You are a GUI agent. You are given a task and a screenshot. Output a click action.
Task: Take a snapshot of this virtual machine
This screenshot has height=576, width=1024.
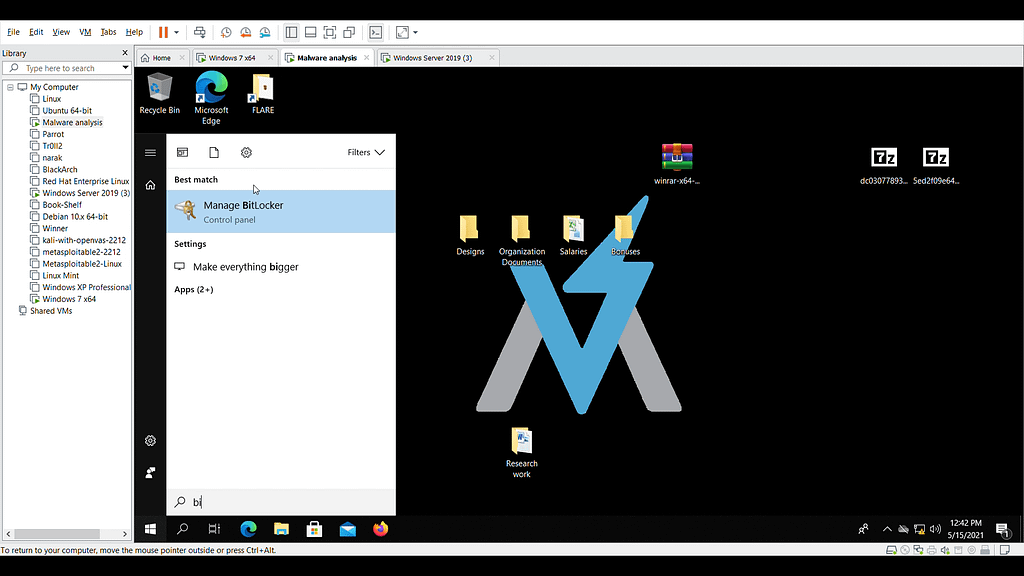226,32
